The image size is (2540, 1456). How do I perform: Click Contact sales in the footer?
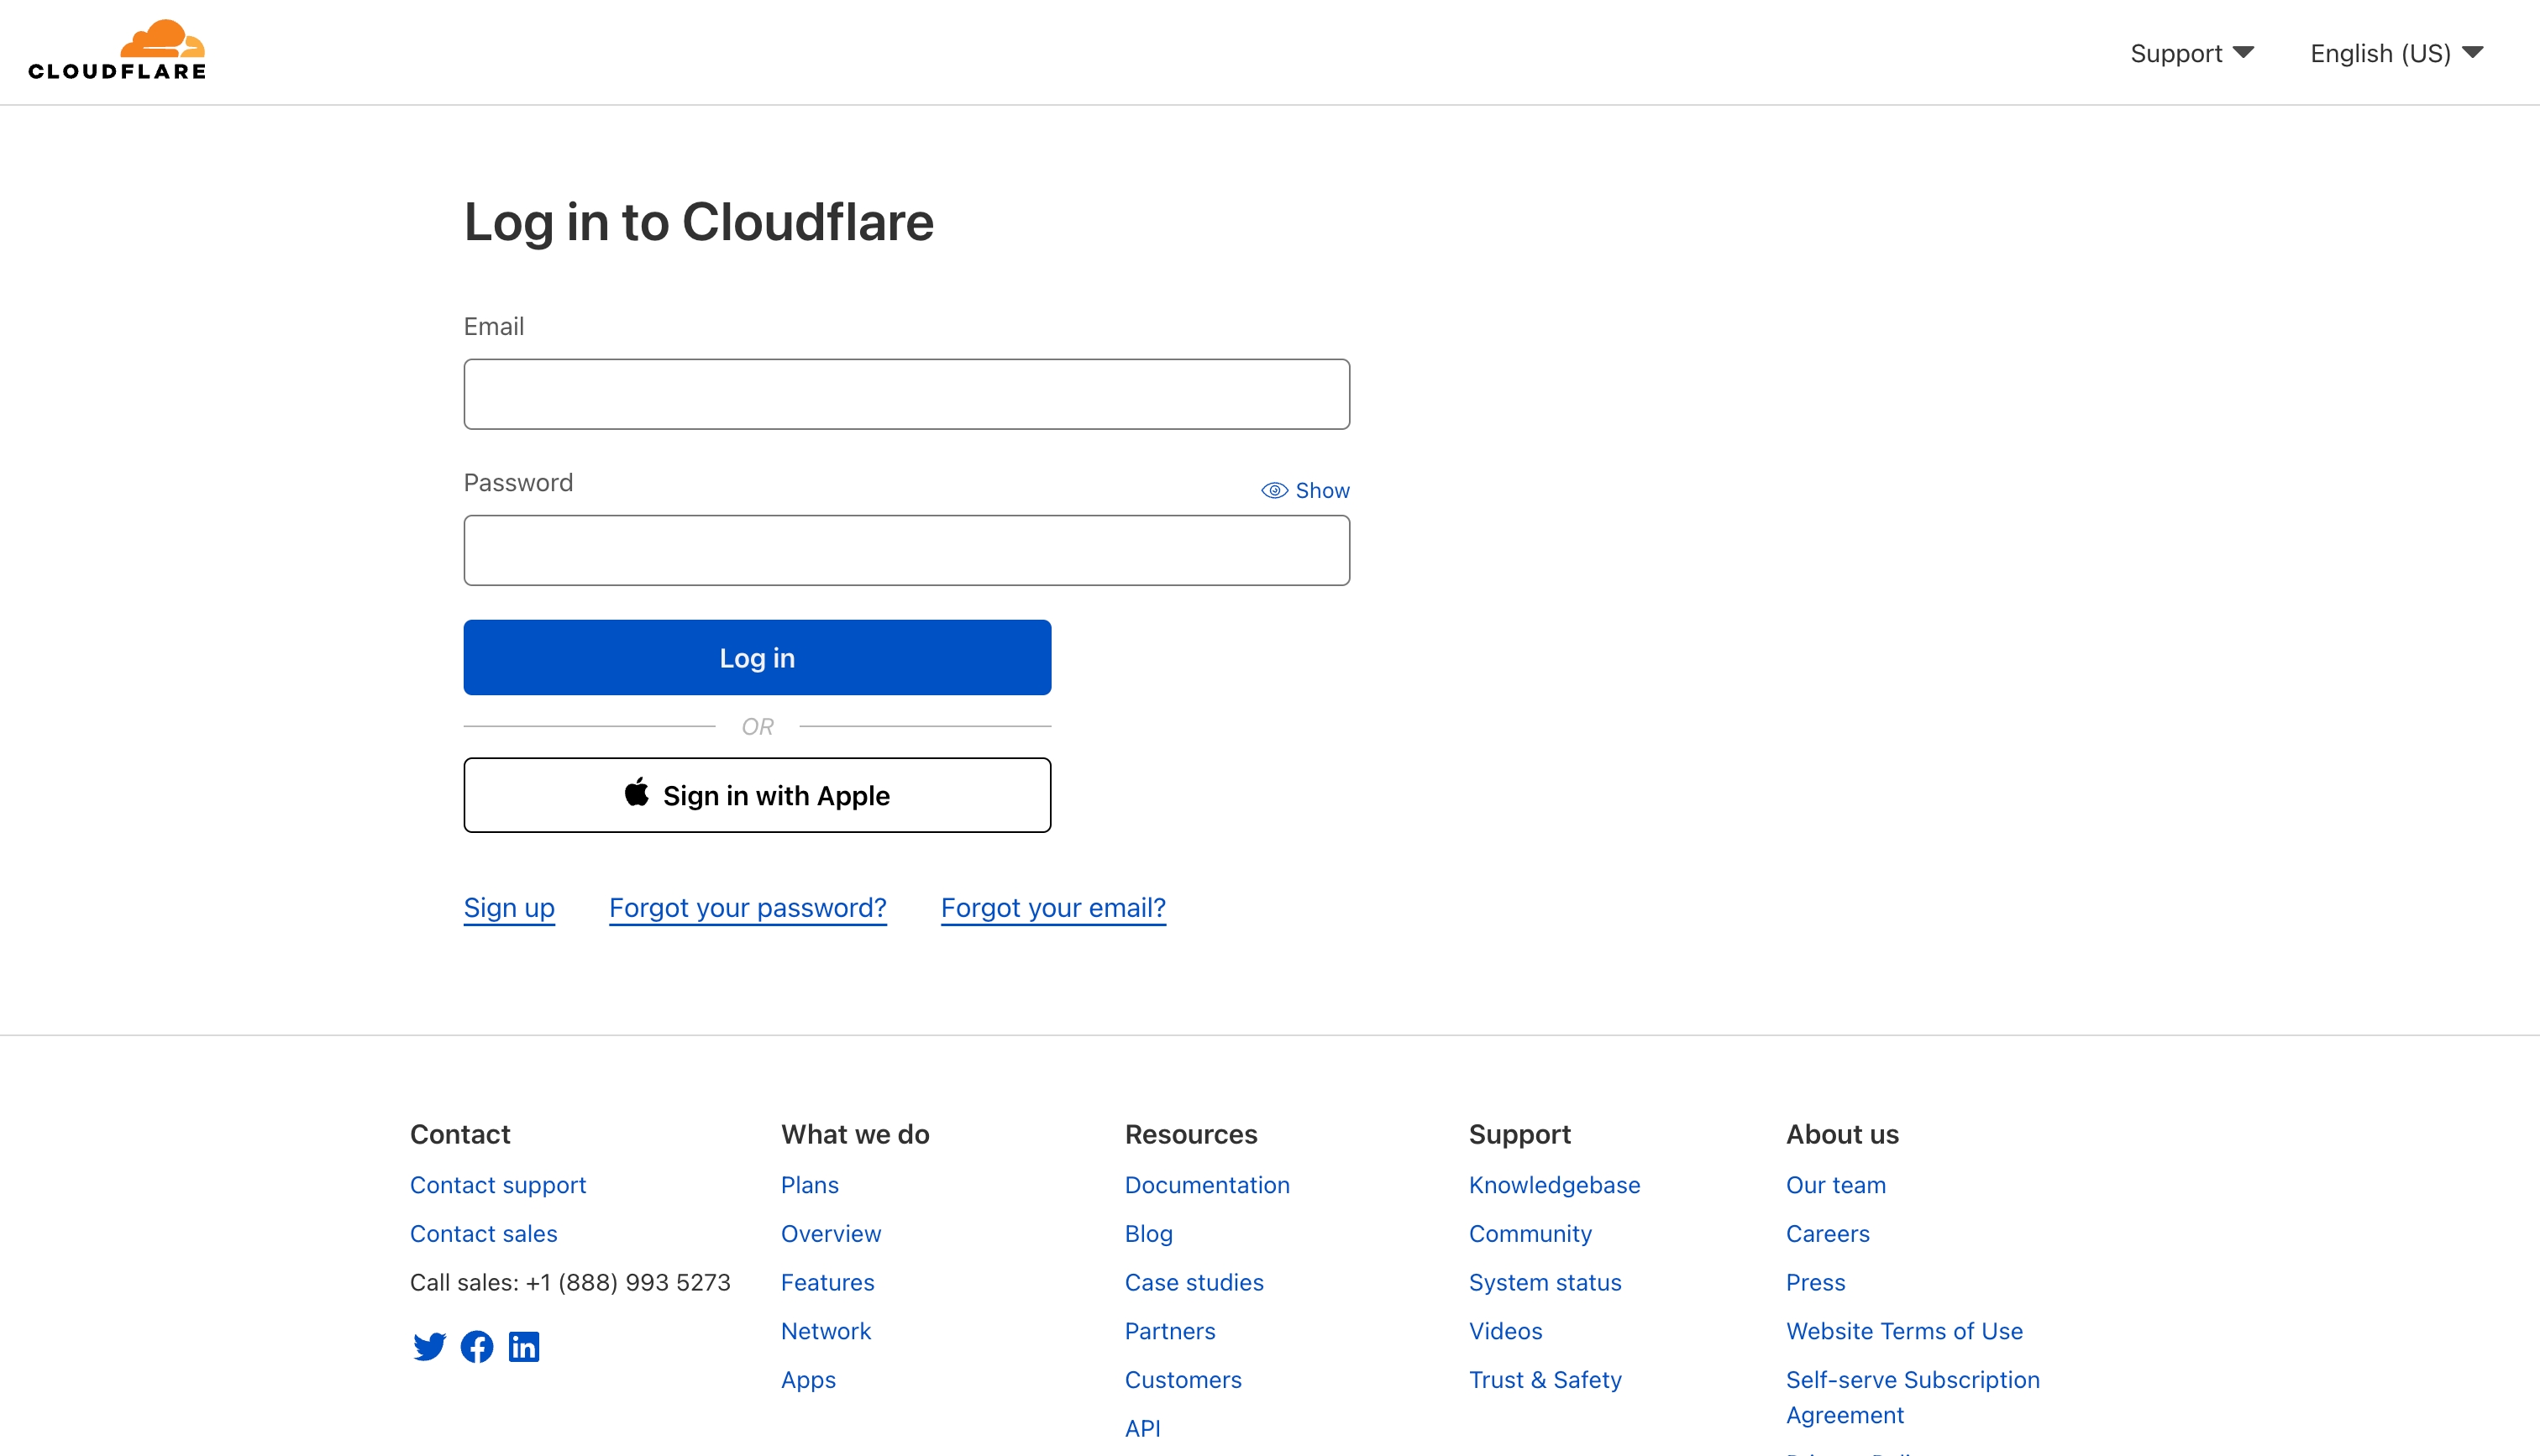click(x=483, y=1233)
